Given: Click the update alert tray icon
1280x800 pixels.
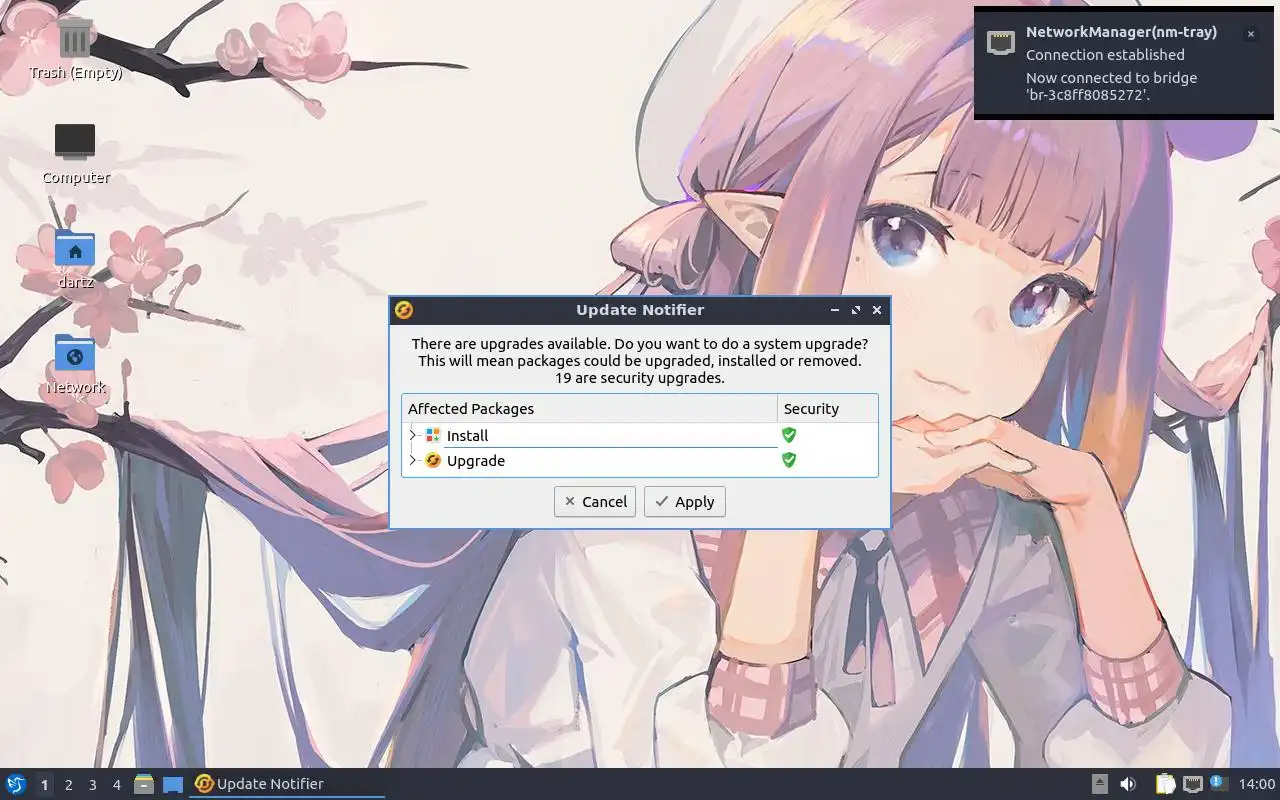Looking at the screenshot, I should [x=1219, y=783].
